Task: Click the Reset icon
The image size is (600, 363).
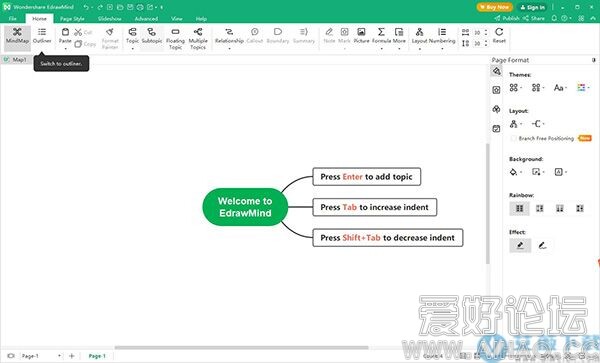Action: [499, 36]
